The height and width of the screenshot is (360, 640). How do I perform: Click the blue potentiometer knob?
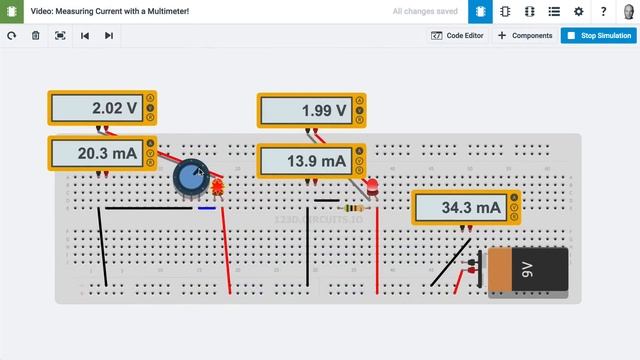(191, 178)
